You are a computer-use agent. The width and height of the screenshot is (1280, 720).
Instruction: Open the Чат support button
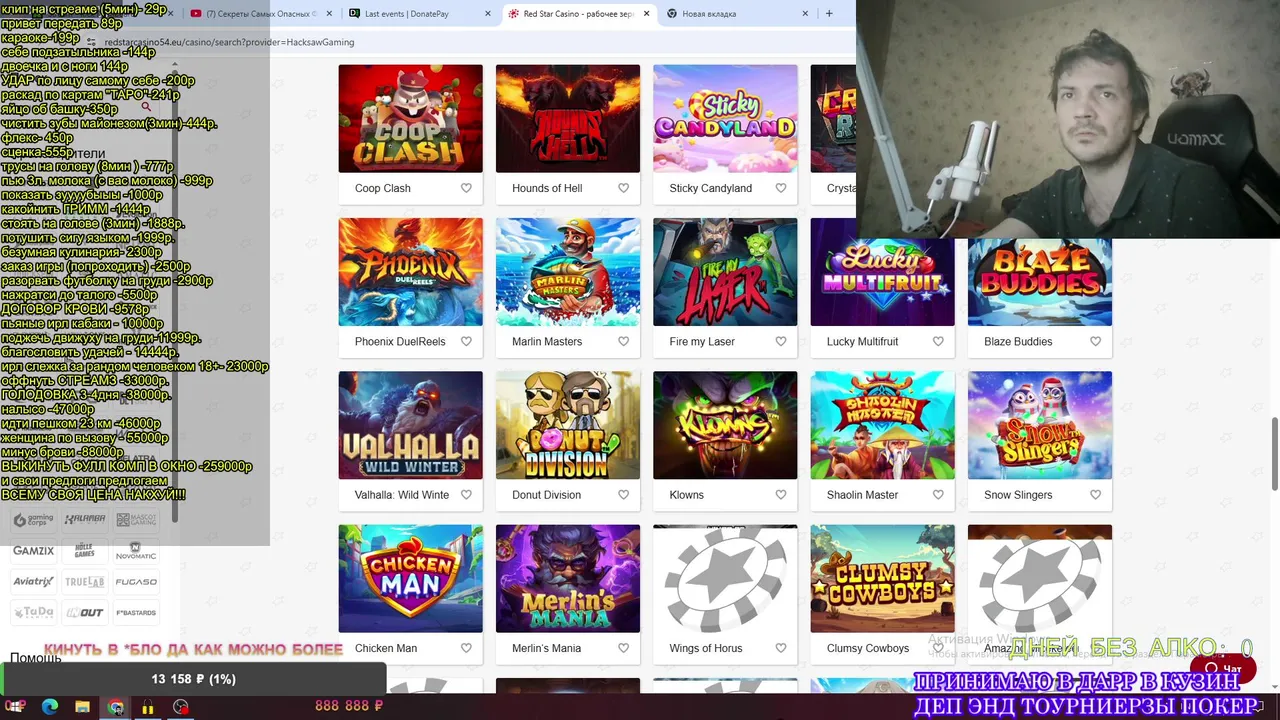pyautogui.click(x=1223, y=668)
